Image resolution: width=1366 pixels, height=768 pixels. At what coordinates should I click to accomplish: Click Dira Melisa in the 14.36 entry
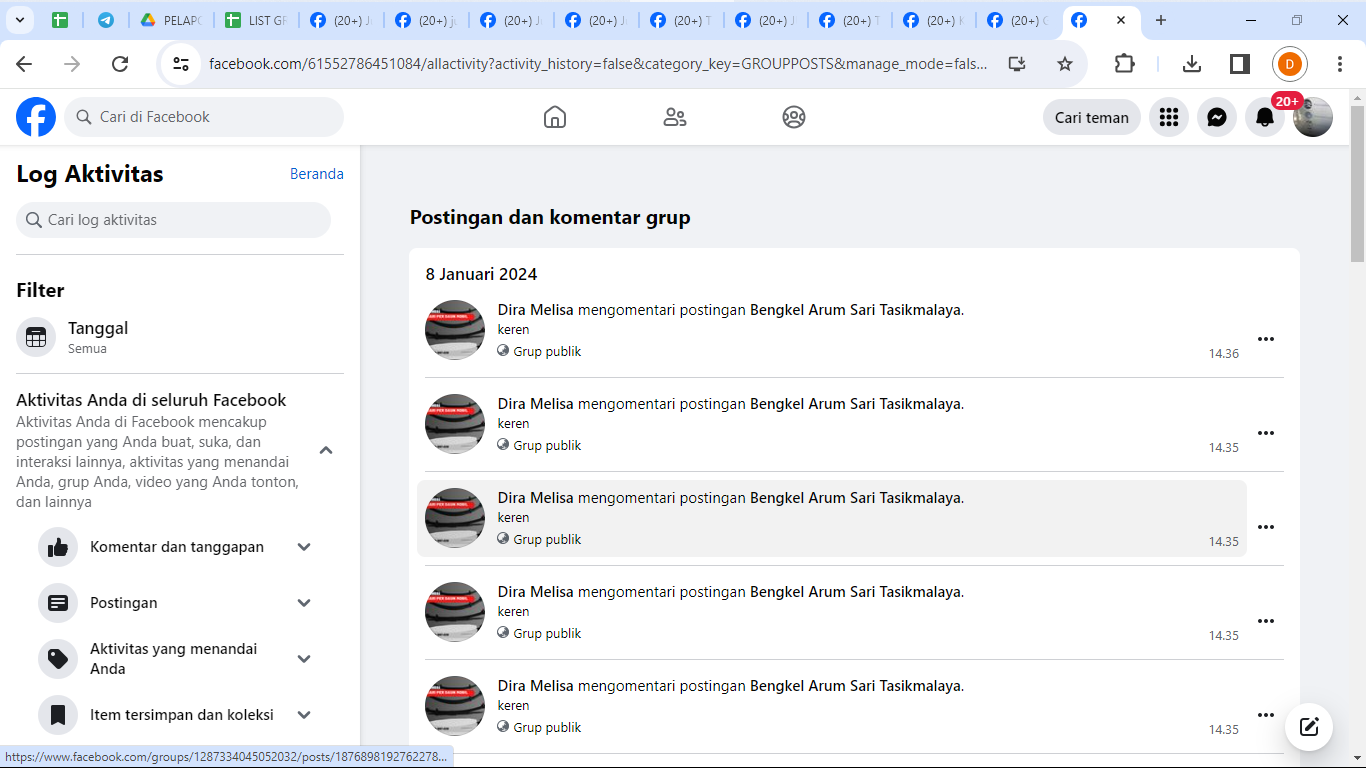pyautogui.click(x=536, y=310)
